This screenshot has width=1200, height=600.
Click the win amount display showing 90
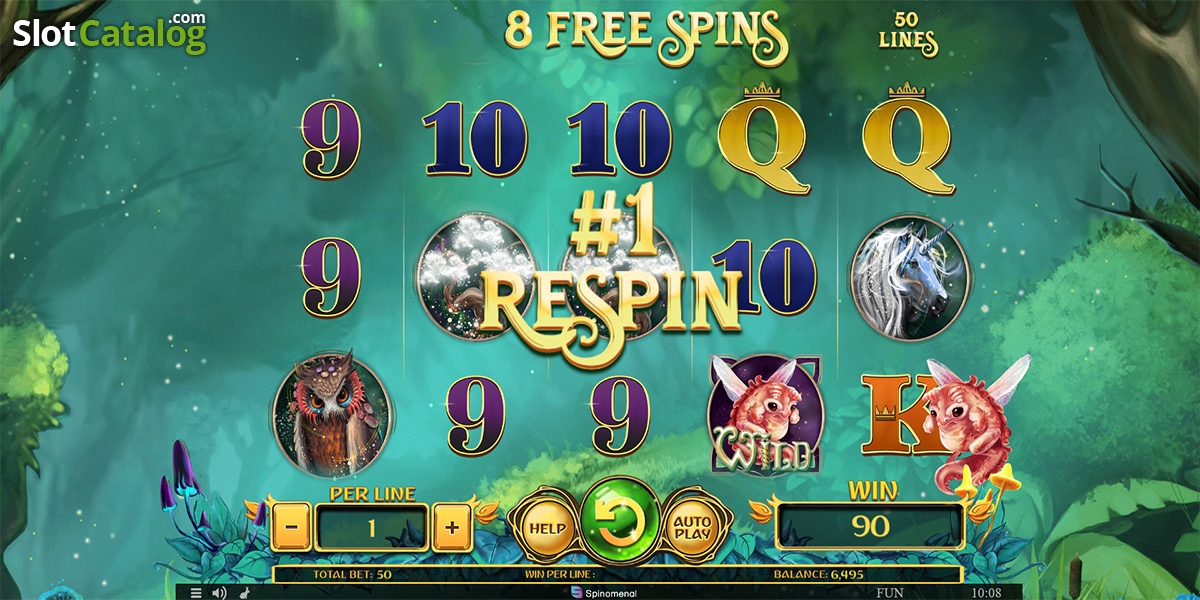pos(870,525)
